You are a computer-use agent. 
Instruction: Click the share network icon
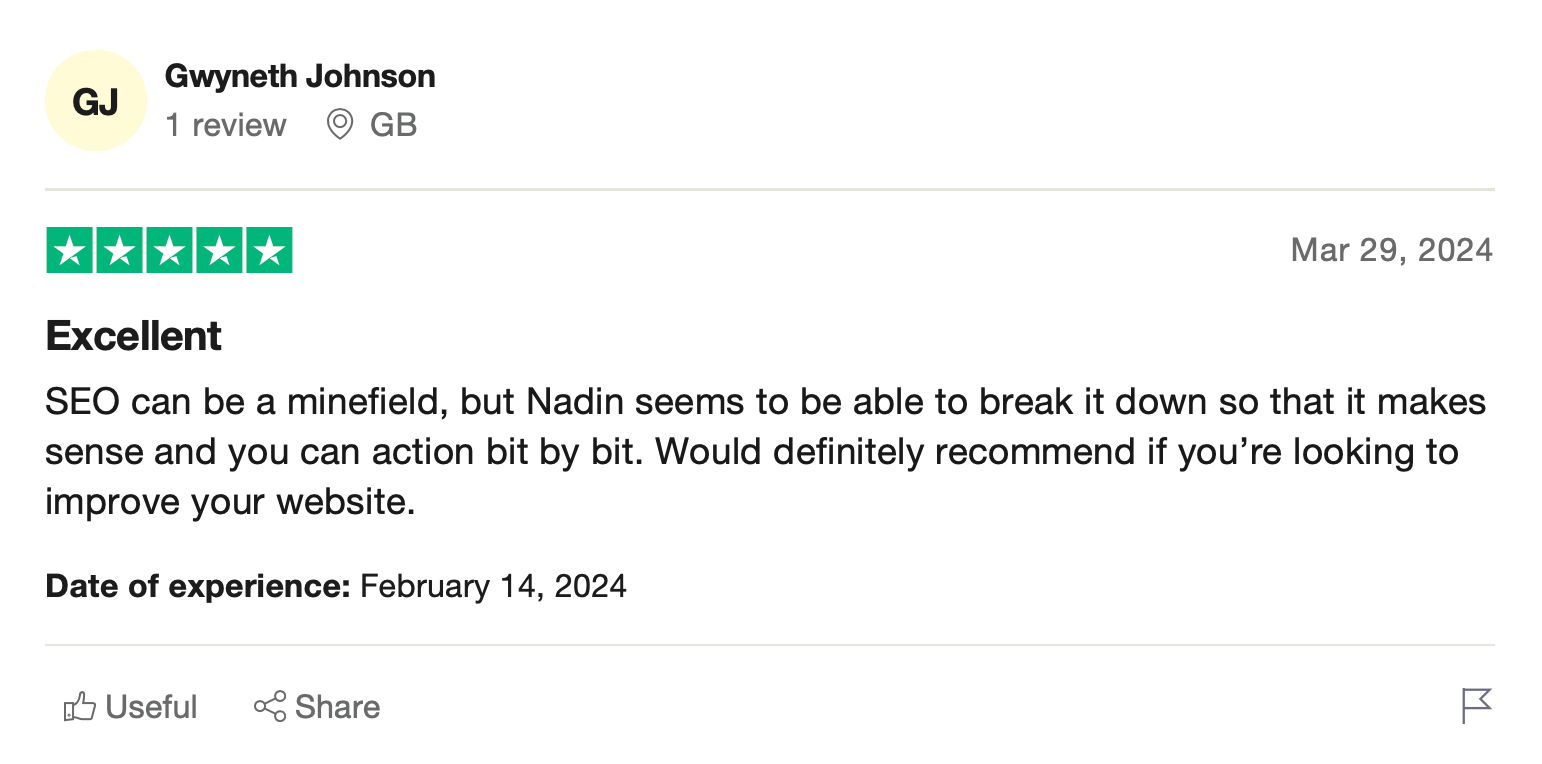tap(269, 707)
